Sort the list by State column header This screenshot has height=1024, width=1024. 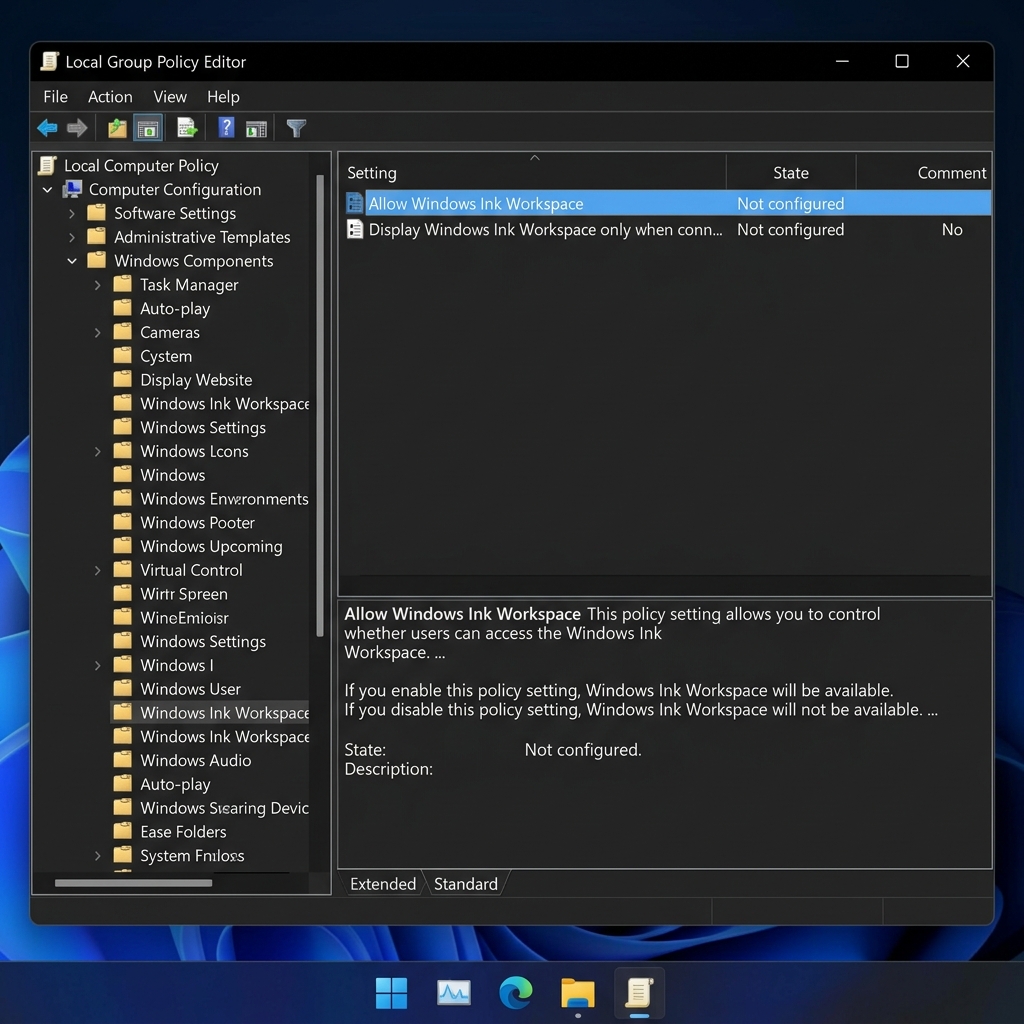click(x=790, y=173)
